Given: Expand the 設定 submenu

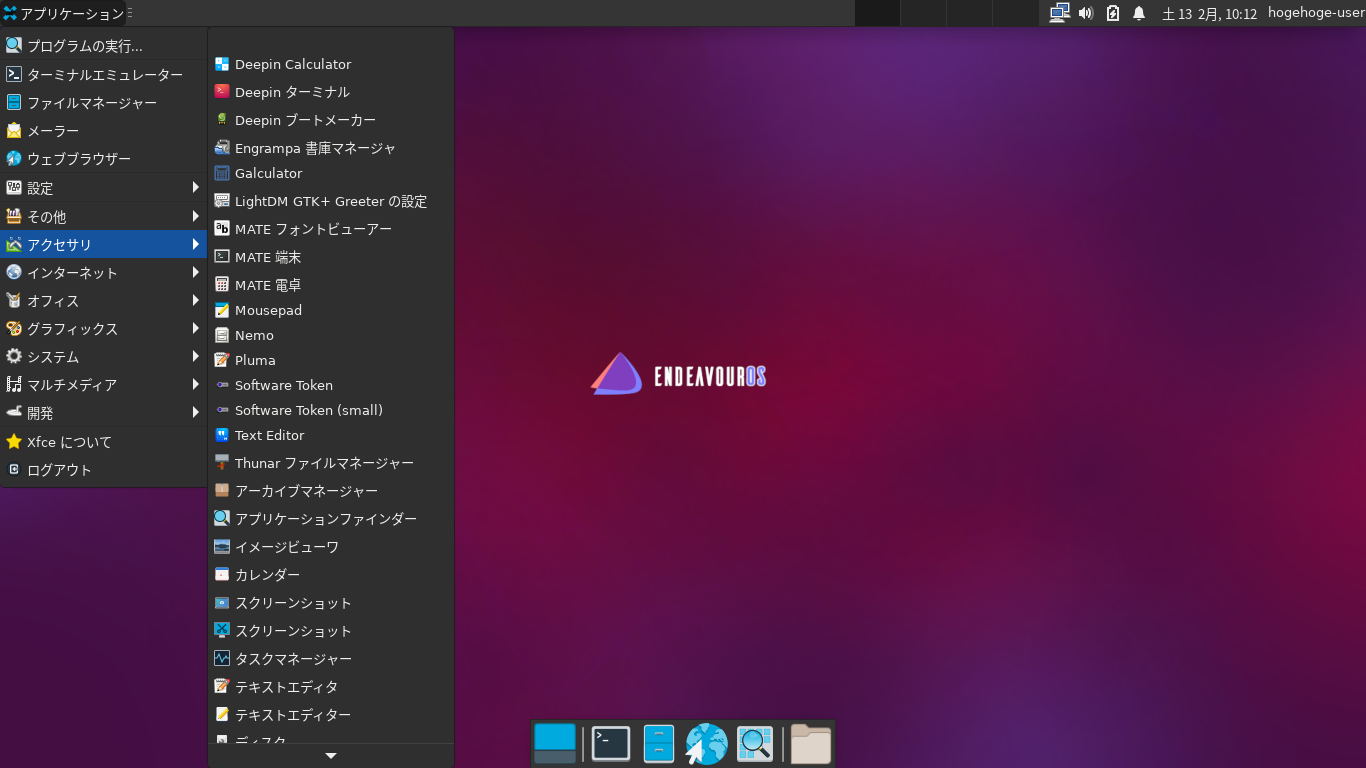Looking at the screenshot, I should tap(104, 188).
